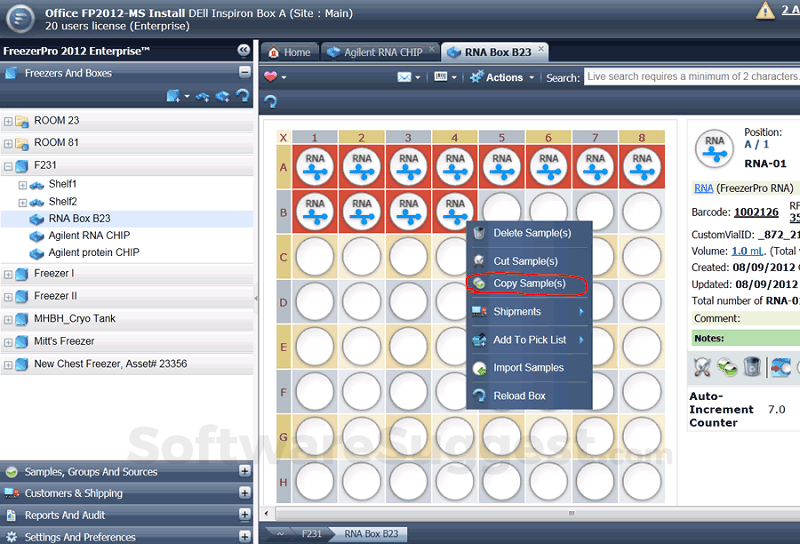Select Agilent protein CHIP in the tree
This screenshot has height=544, width=800.
[94, 253]
